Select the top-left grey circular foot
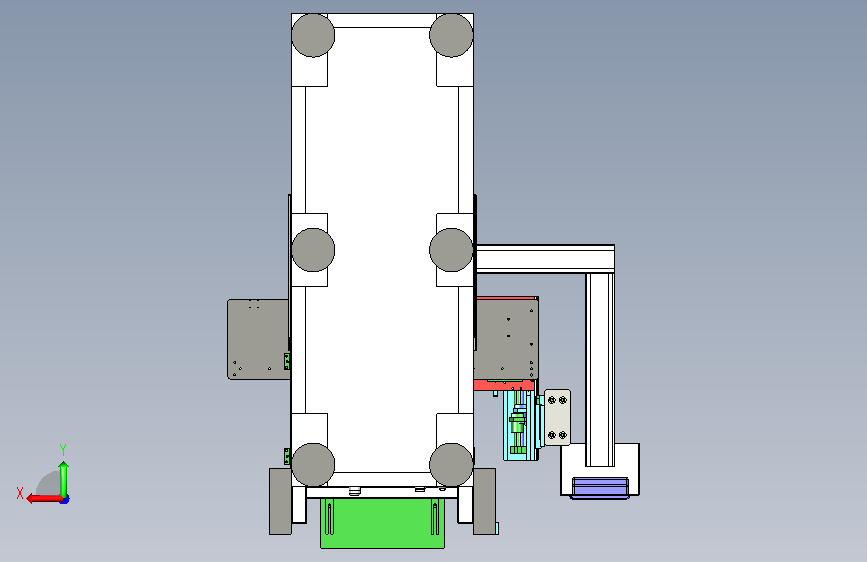This screenshot has height=562, width=867. coord(313,35)
